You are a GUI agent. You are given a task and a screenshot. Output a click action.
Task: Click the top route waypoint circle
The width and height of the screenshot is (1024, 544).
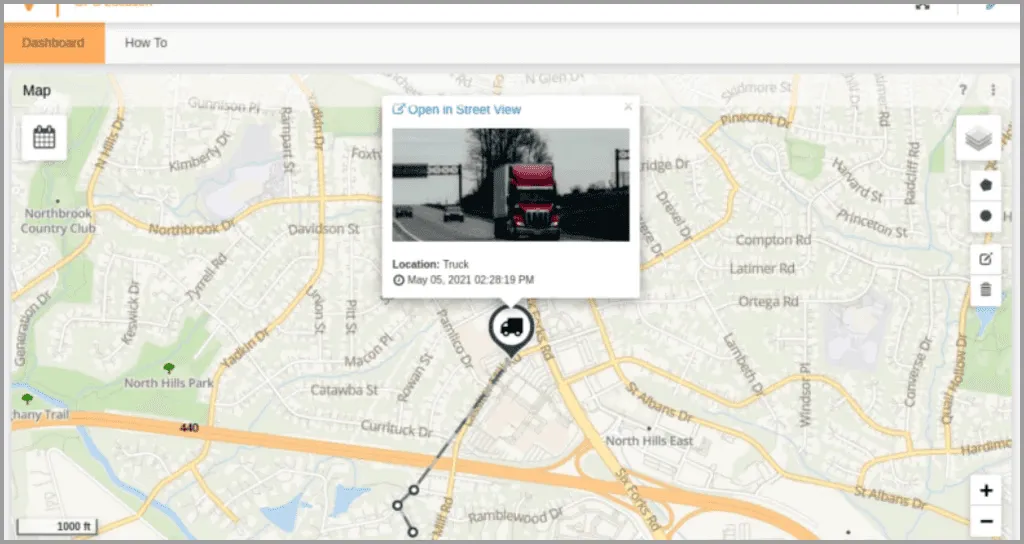pyautogui.click(x=413, y=489)
